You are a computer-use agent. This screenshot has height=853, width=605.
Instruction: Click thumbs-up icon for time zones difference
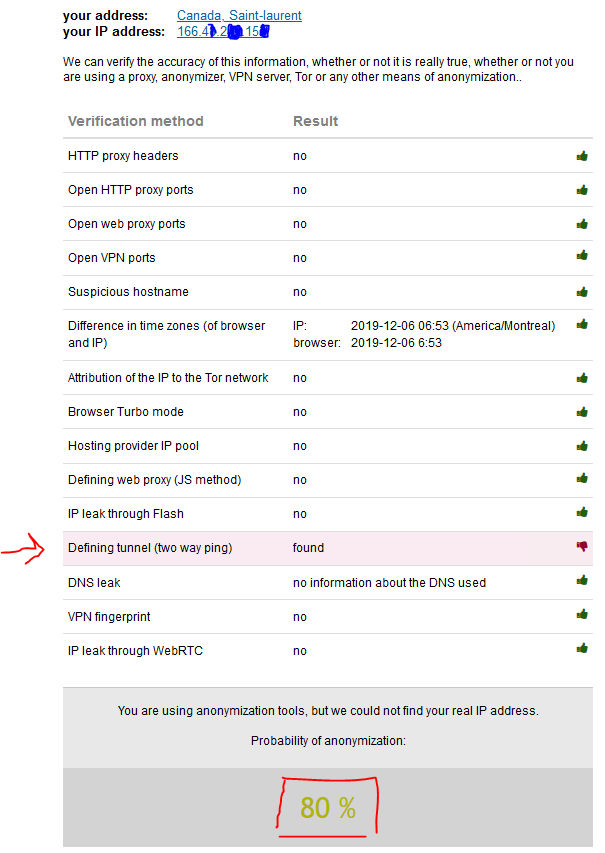[582, 324]
